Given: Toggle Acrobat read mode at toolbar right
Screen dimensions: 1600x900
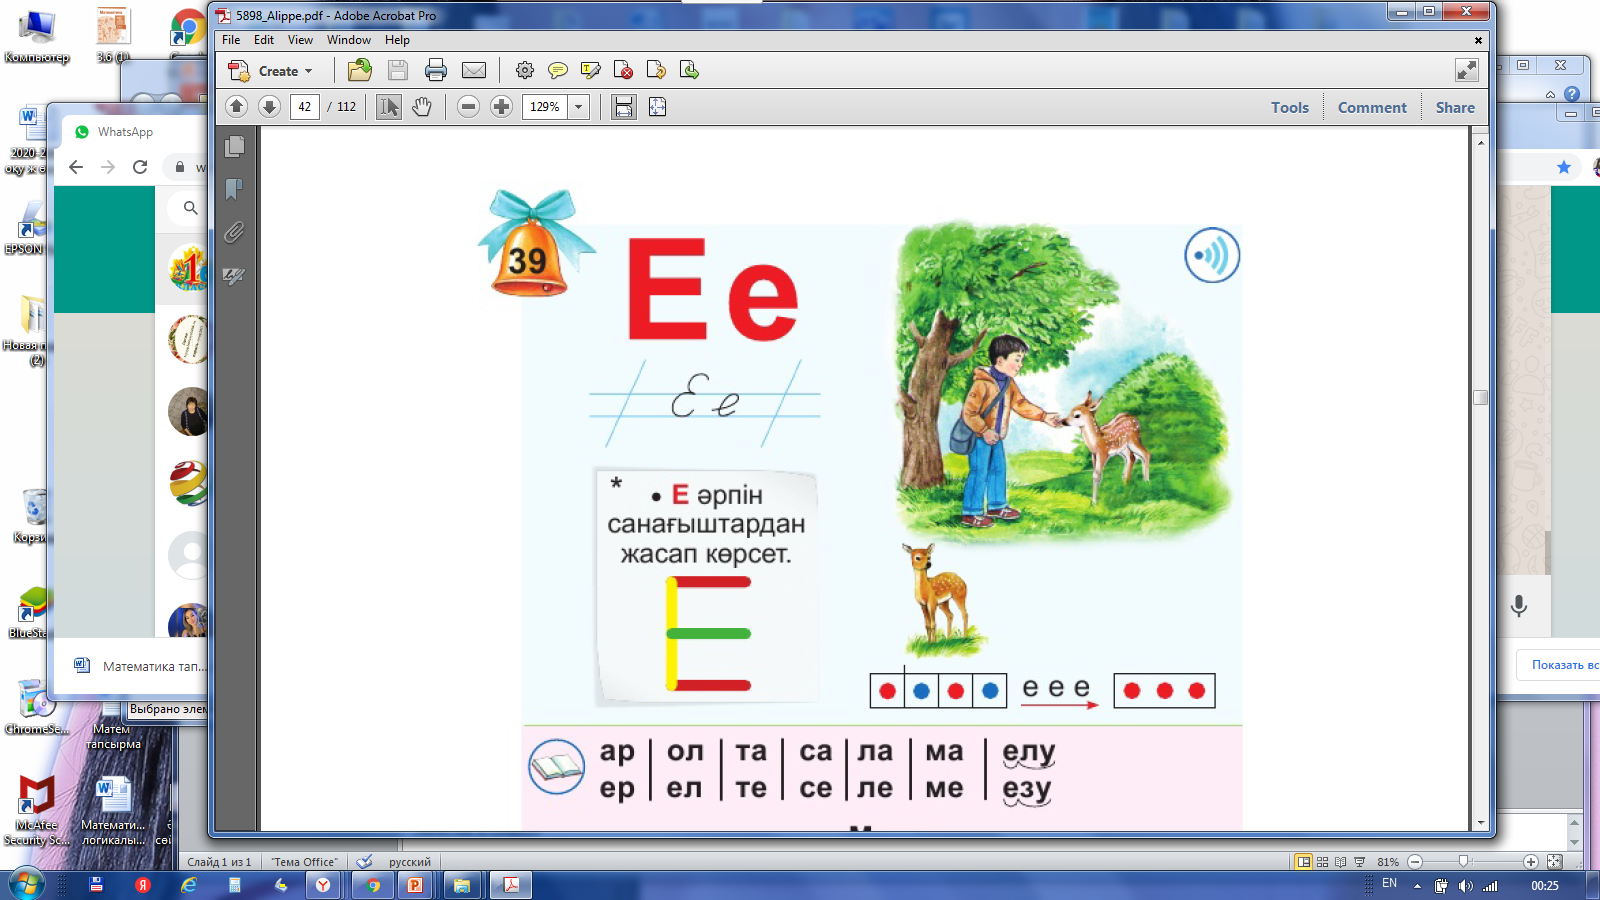Looking at the screenshot, I should [1467, 70].
